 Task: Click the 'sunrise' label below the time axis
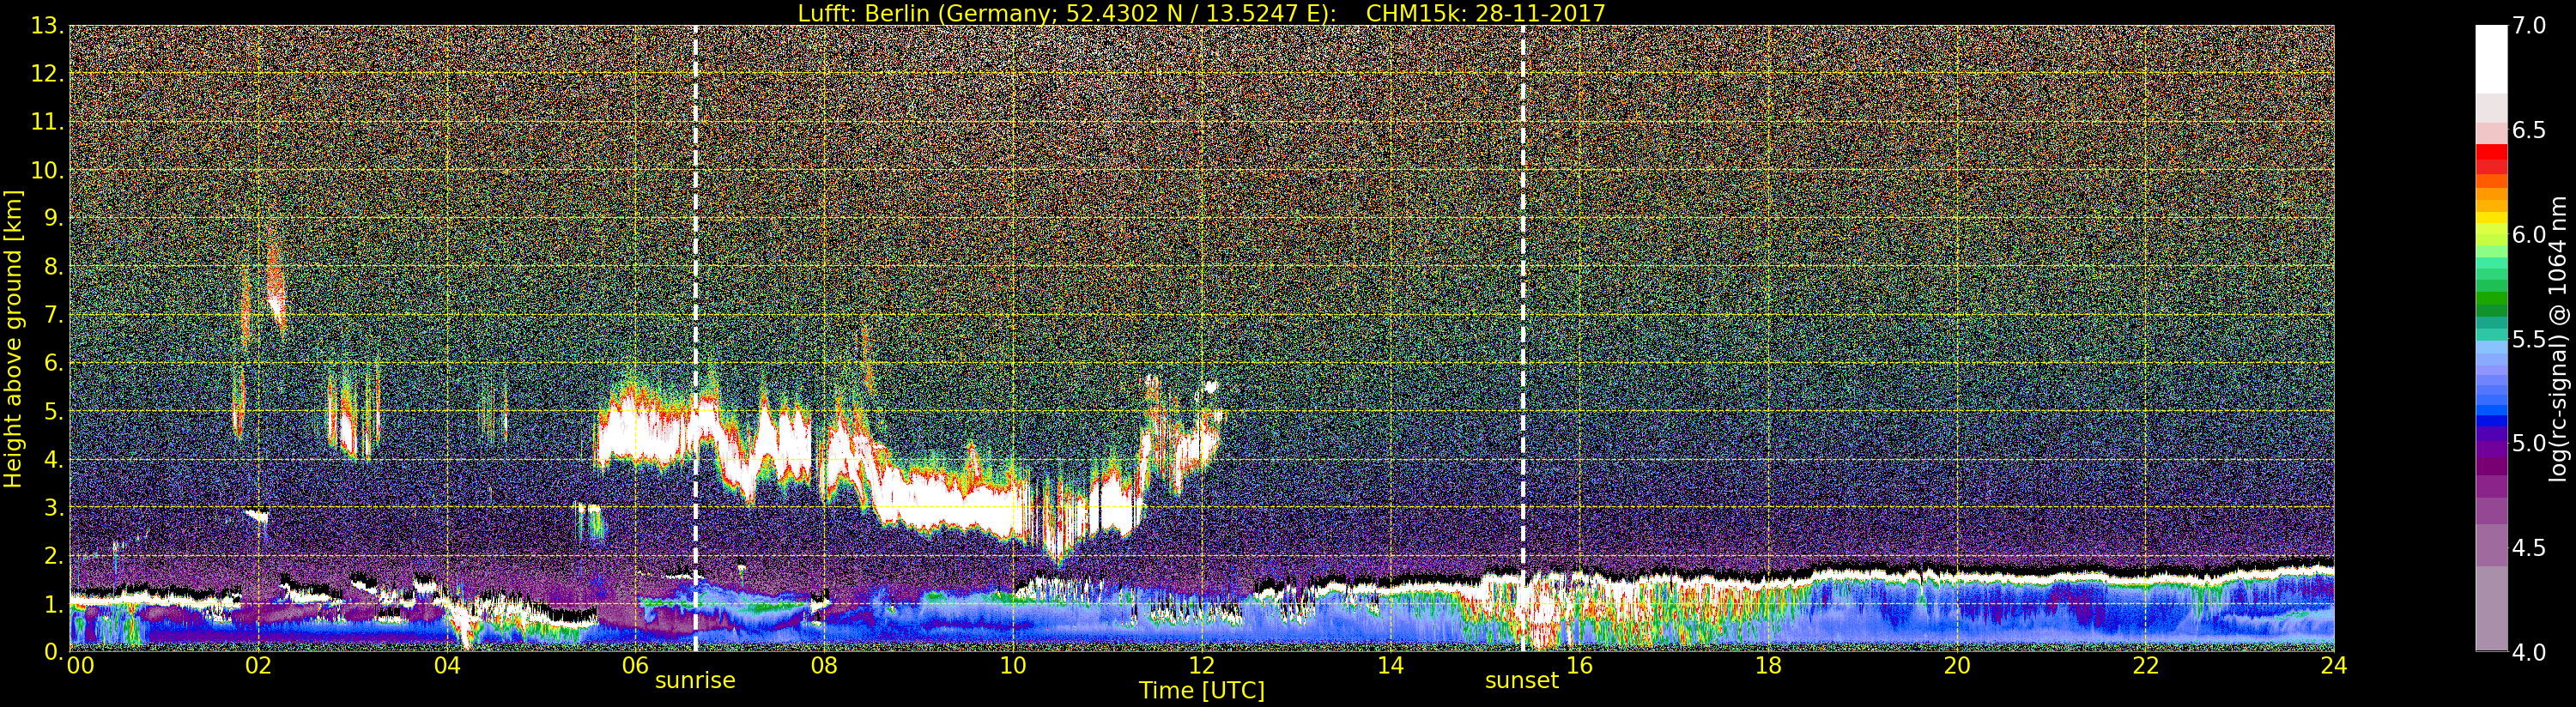[695, 681]
